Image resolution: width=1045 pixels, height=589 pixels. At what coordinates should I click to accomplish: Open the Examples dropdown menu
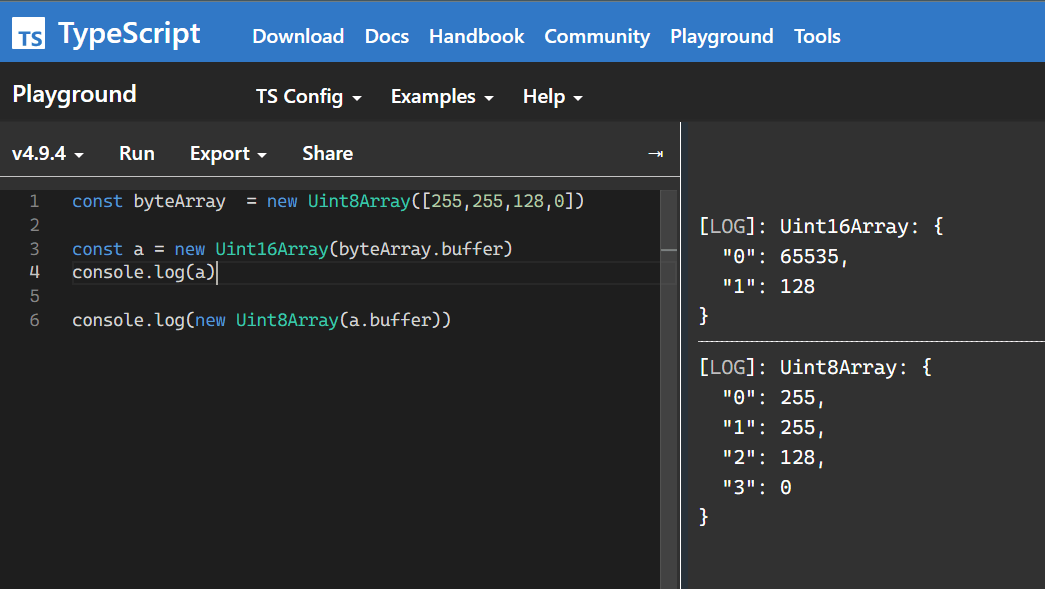(x=442, y=97)
